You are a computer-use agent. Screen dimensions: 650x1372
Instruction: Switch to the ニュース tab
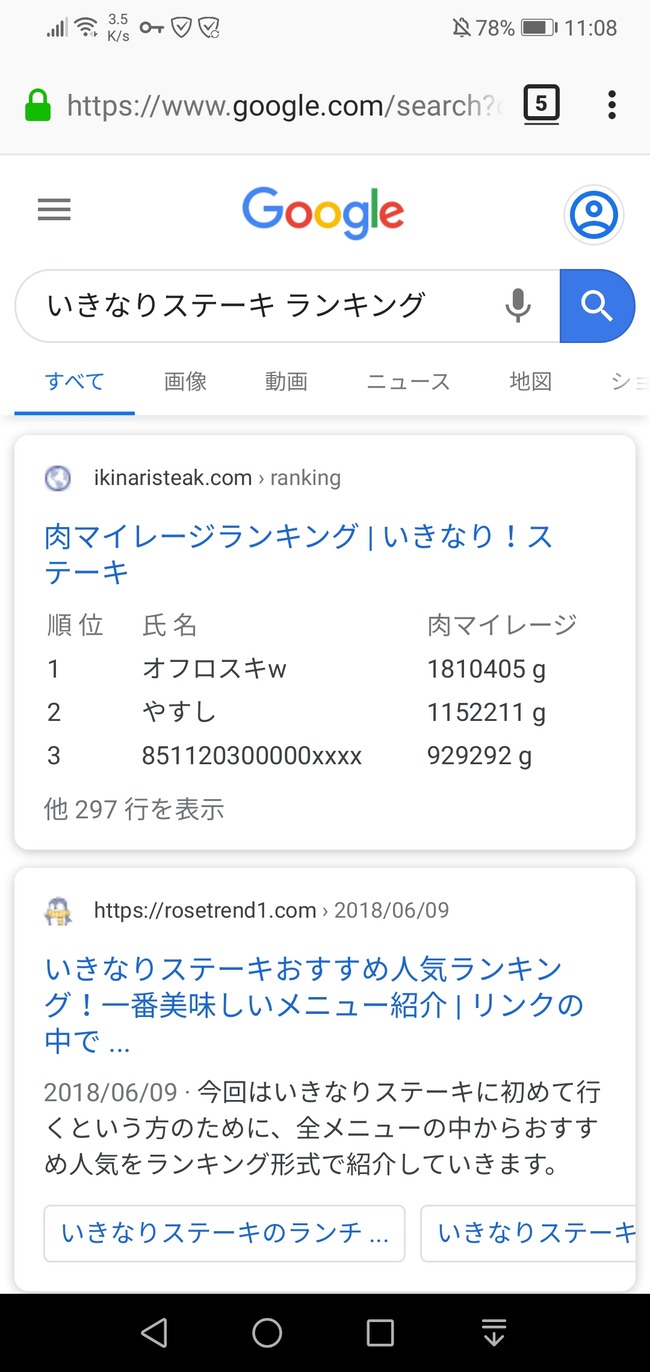(x=408, y=381)
